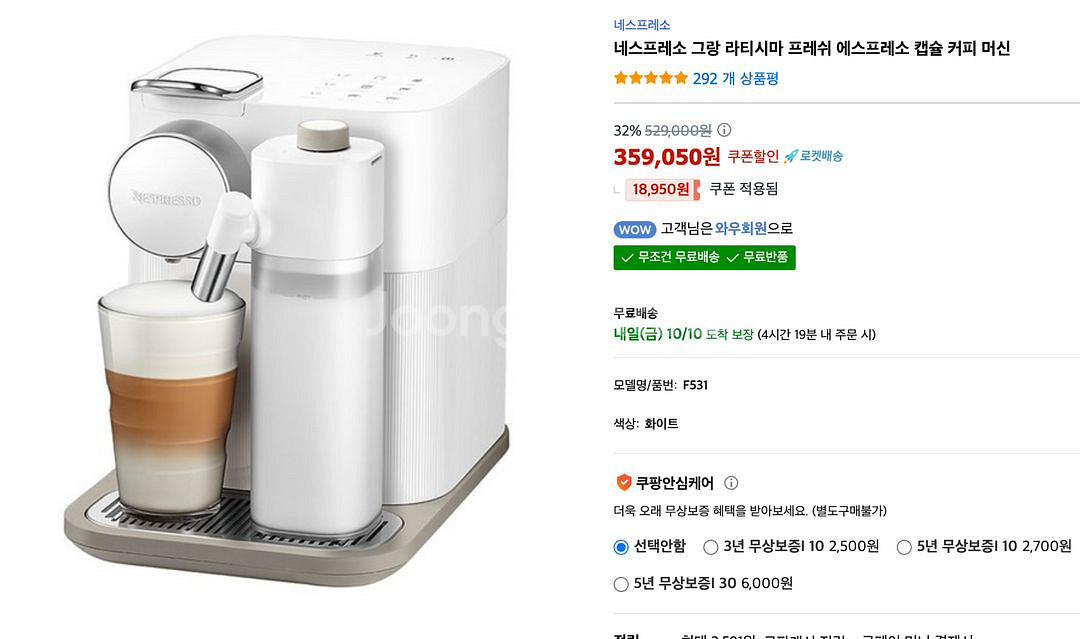Viewport: 1080px width, 639px height.
Task: Click the orange 쿠팡안심케어 shield icon
Action: pos(624,483)
